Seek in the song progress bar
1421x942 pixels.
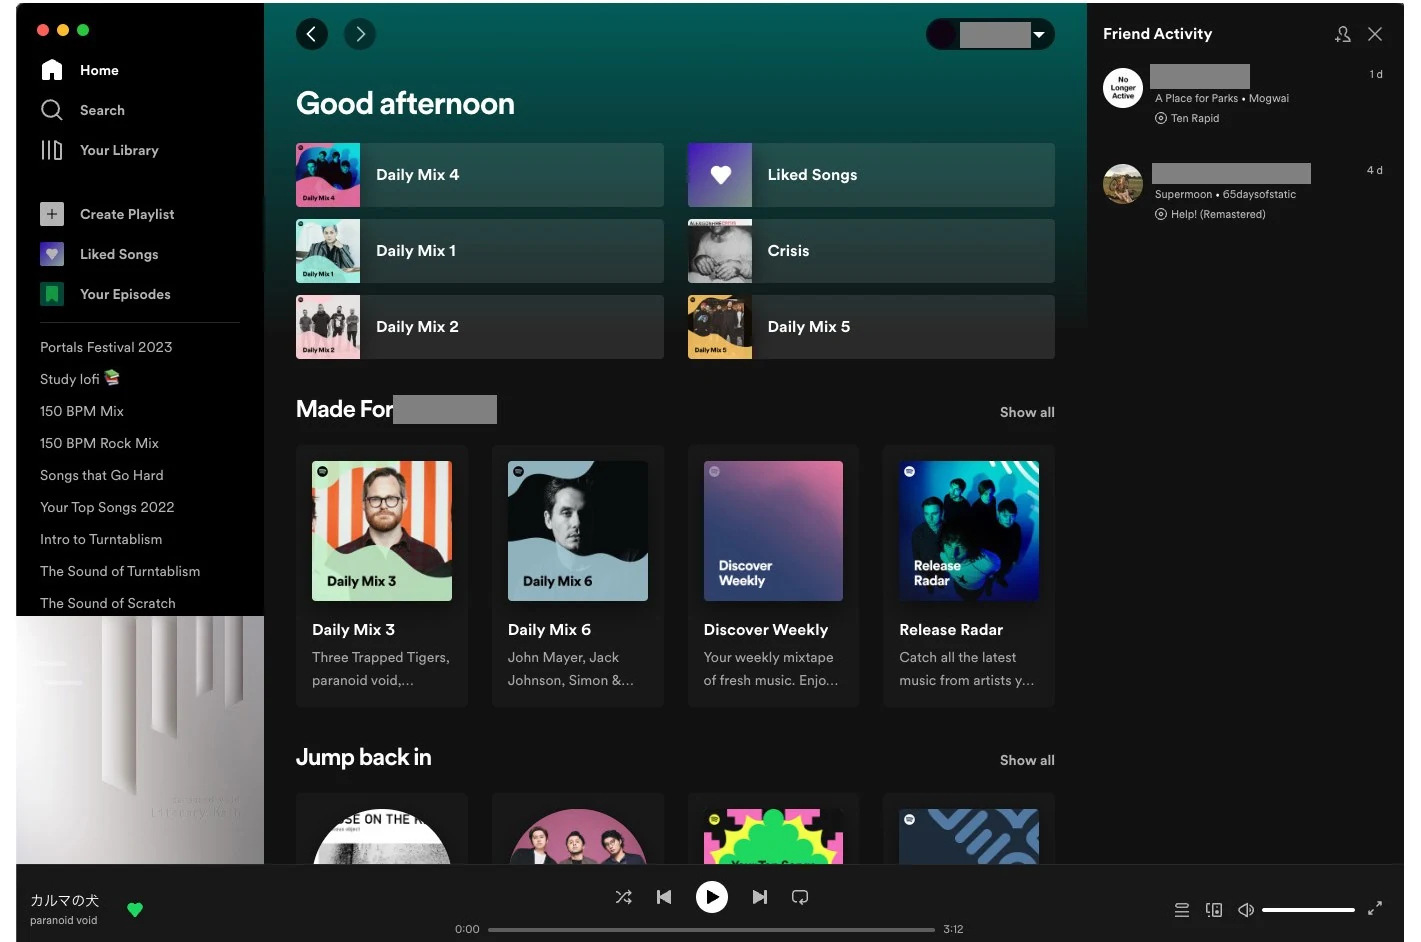pyautogui.click(x=711, y=929)
